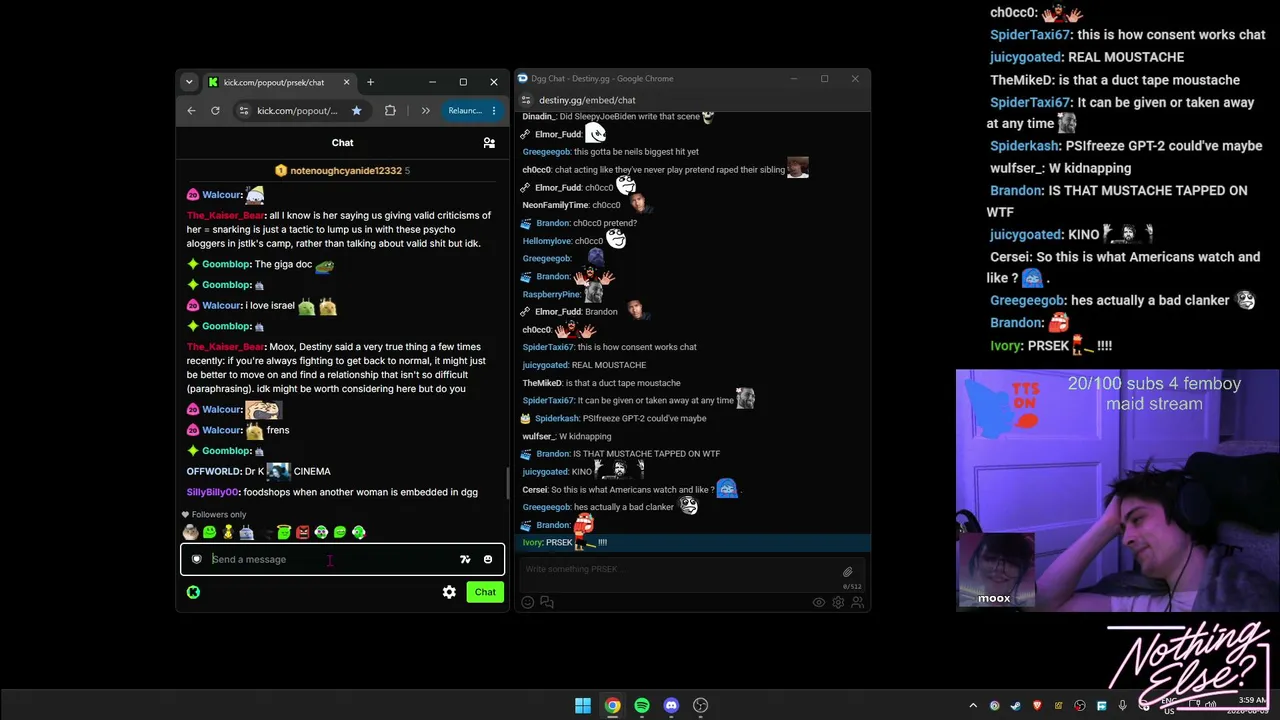This screenshot has height=720, width=1280.
Task: Toggle chat focus eye icon in Destiny.gg
Action: tap(819, 602)
